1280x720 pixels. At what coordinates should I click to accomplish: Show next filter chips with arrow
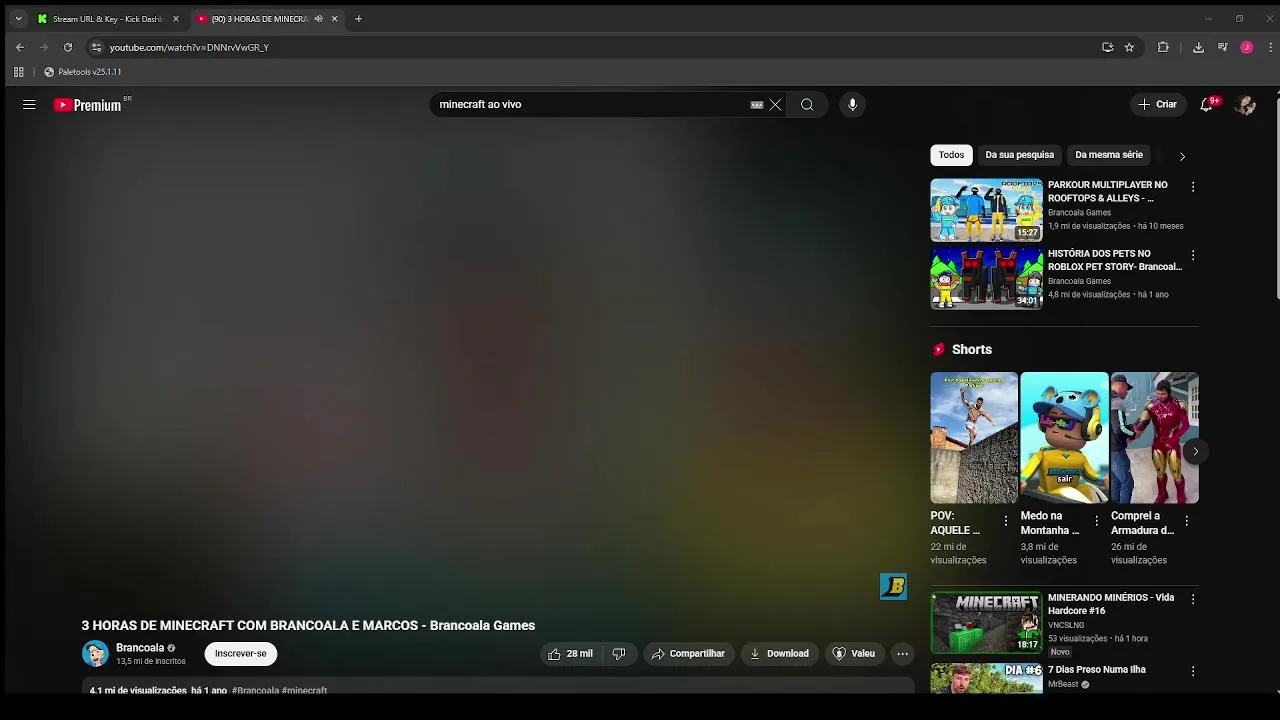coord(1182,156)
